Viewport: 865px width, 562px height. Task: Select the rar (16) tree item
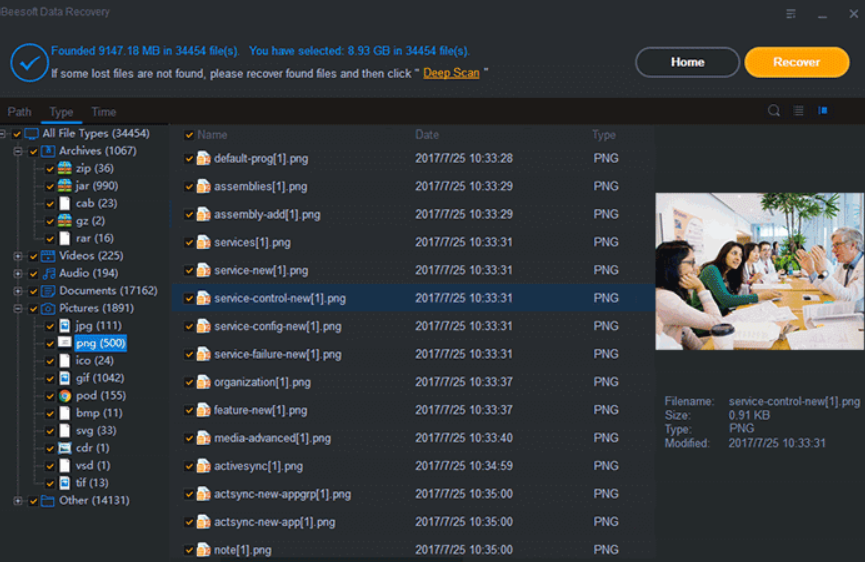point(95,238)
